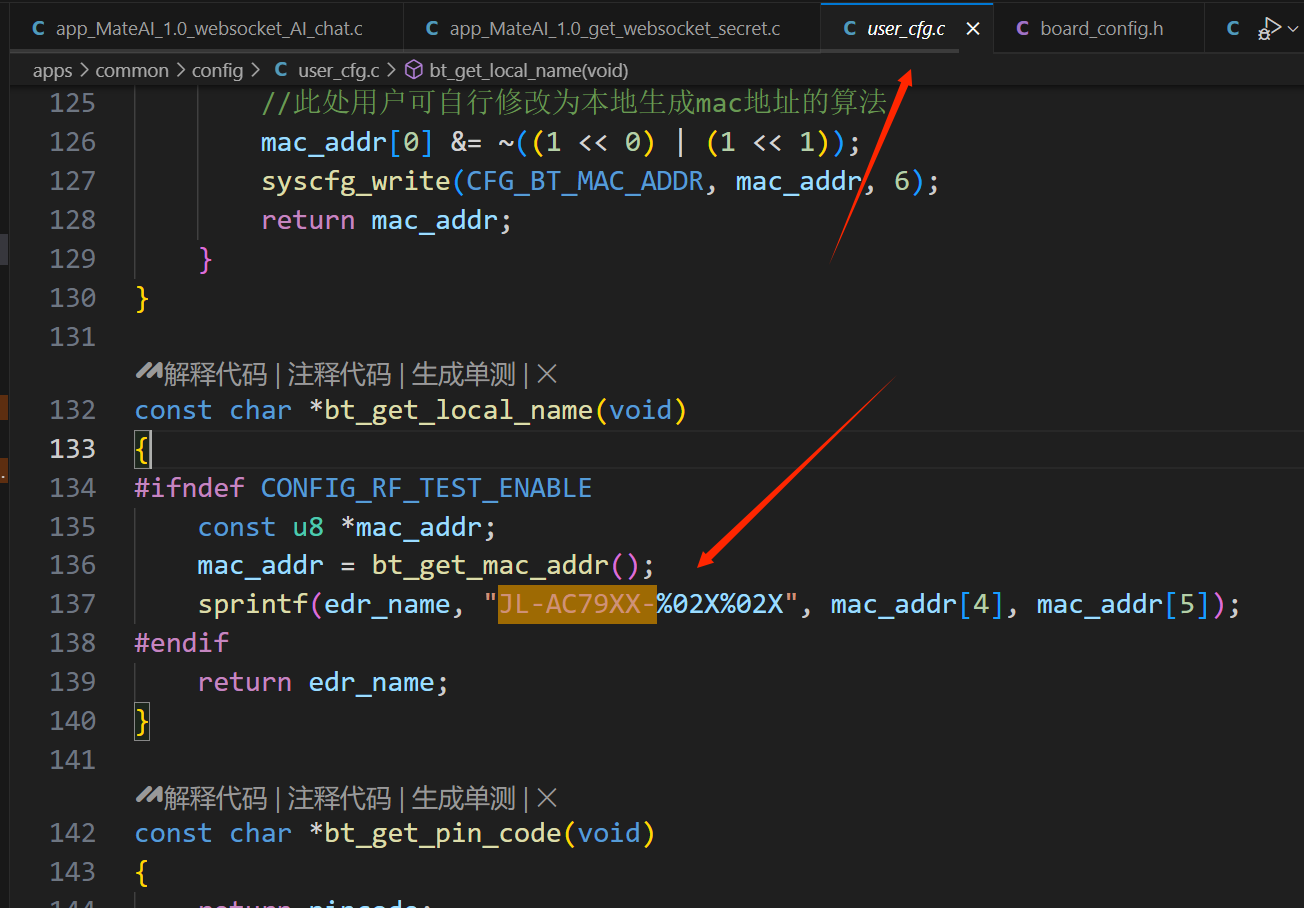The width and height of the screenshot is (1304, 908).
Task: Click sprintf on line 137
Action: (x=253, y=605)
